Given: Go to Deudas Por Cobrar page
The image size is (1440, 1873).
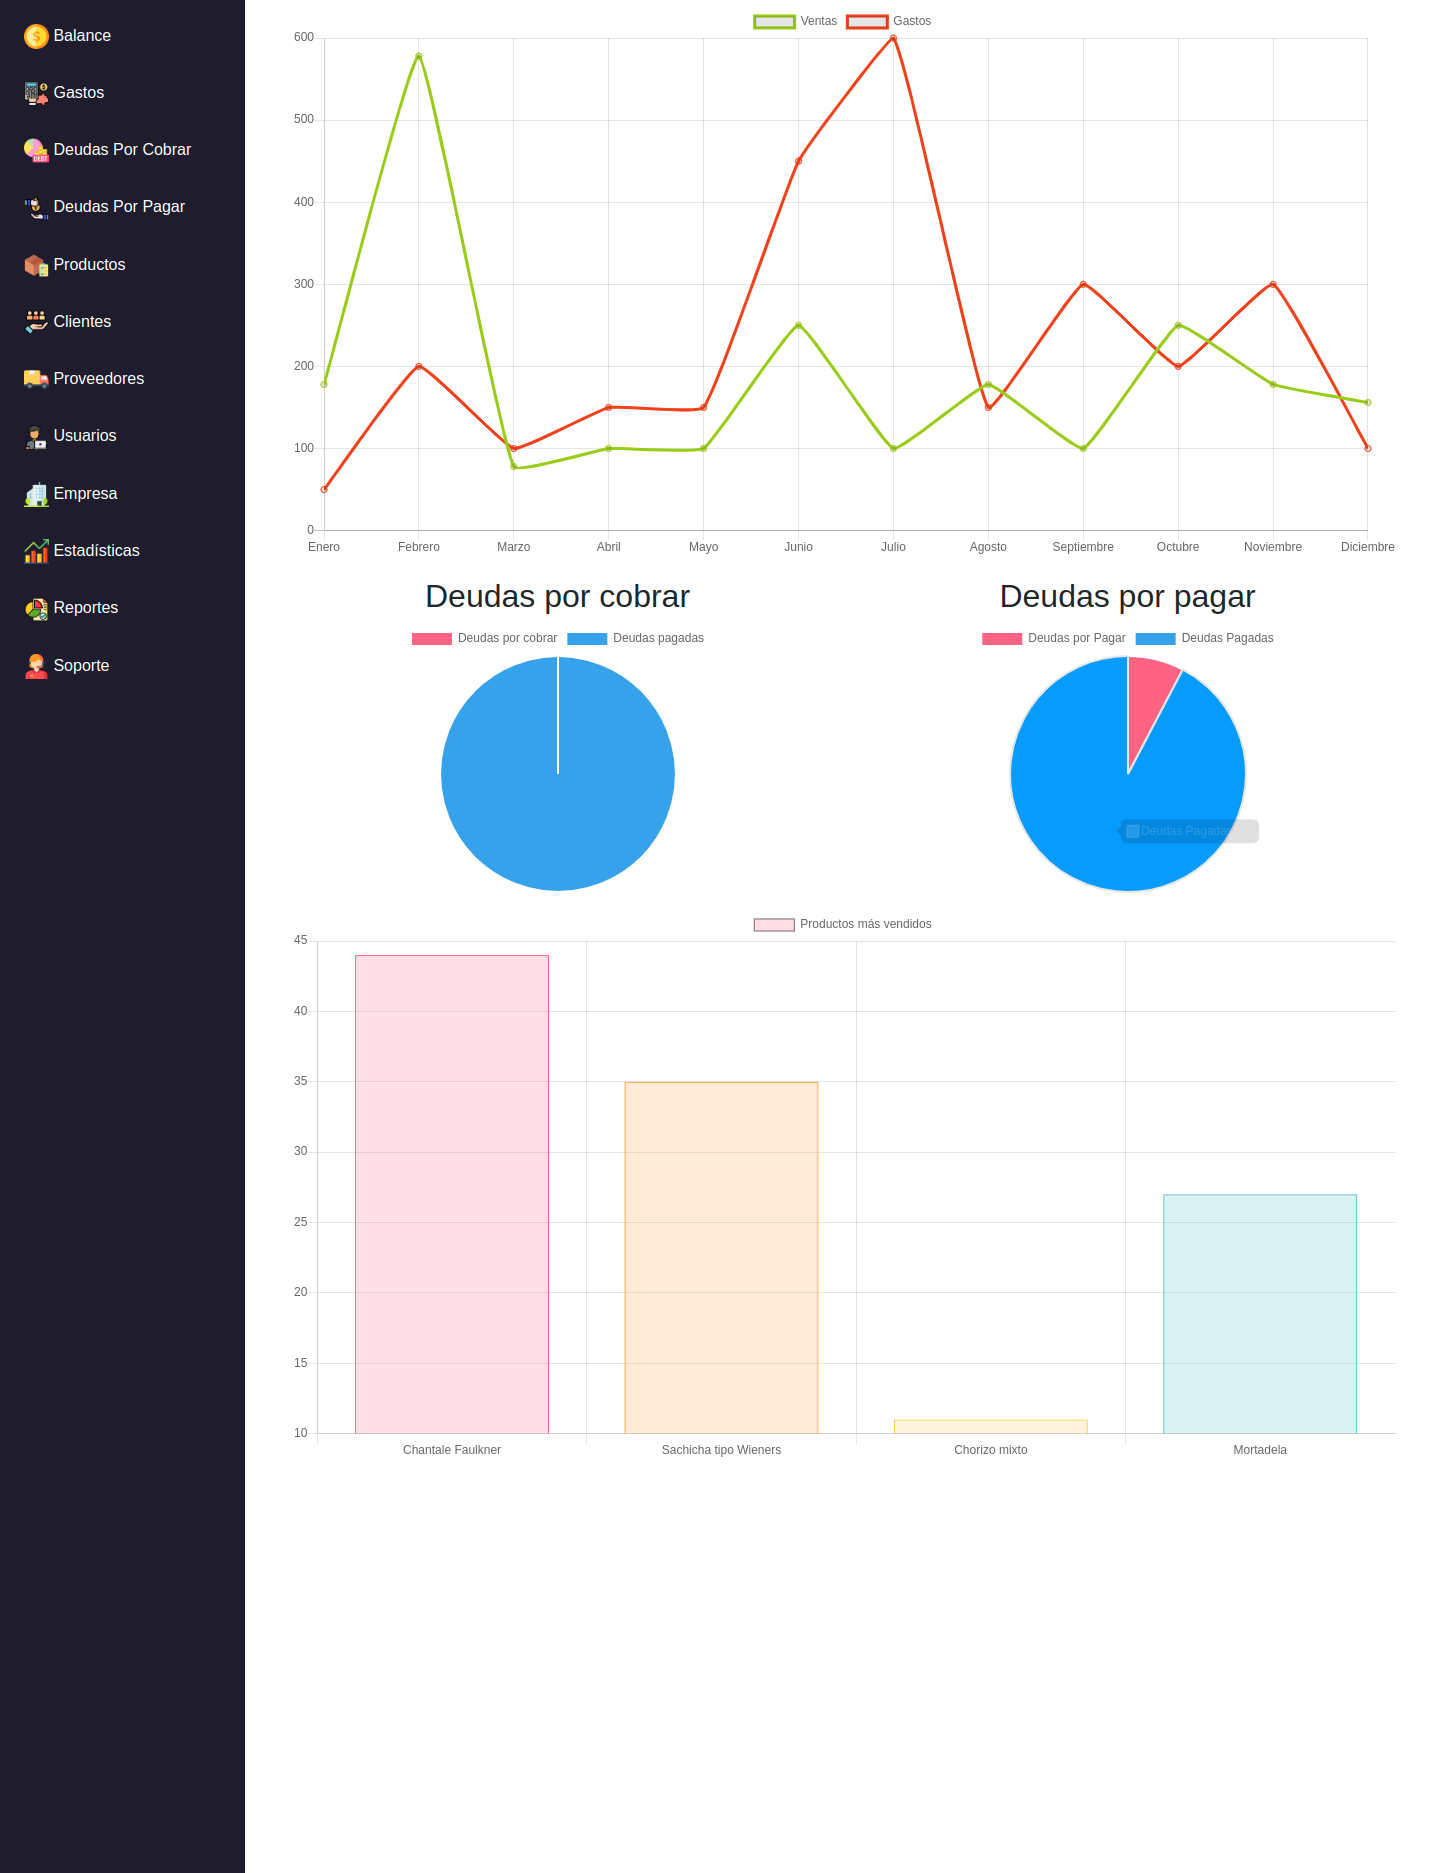Looking at the screenshot, I should tap(122, 150).
